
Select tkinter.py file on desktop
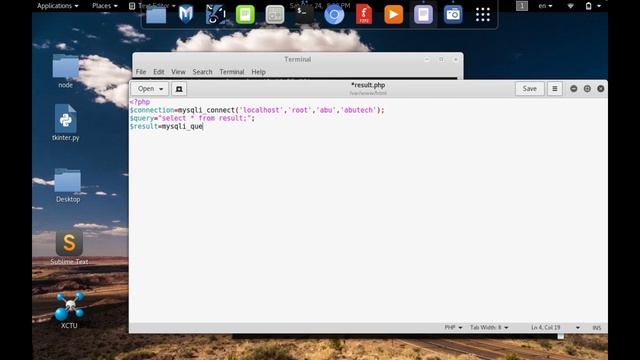pos(66,123)
